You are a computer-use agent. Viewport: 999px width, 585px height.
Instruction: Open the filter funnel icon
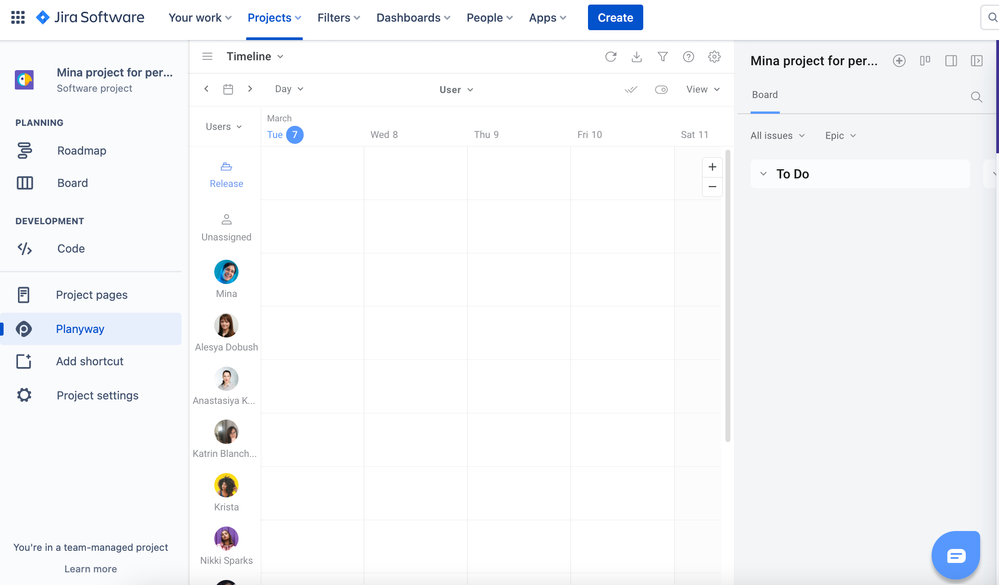click(663, 57)
